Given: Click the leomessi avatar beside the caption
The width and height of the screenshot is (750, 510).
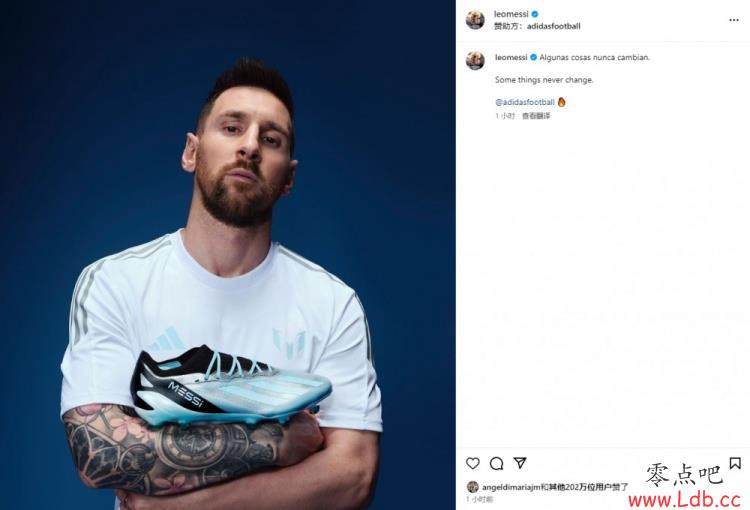Looking at the screenshot, I should point(475,61).
